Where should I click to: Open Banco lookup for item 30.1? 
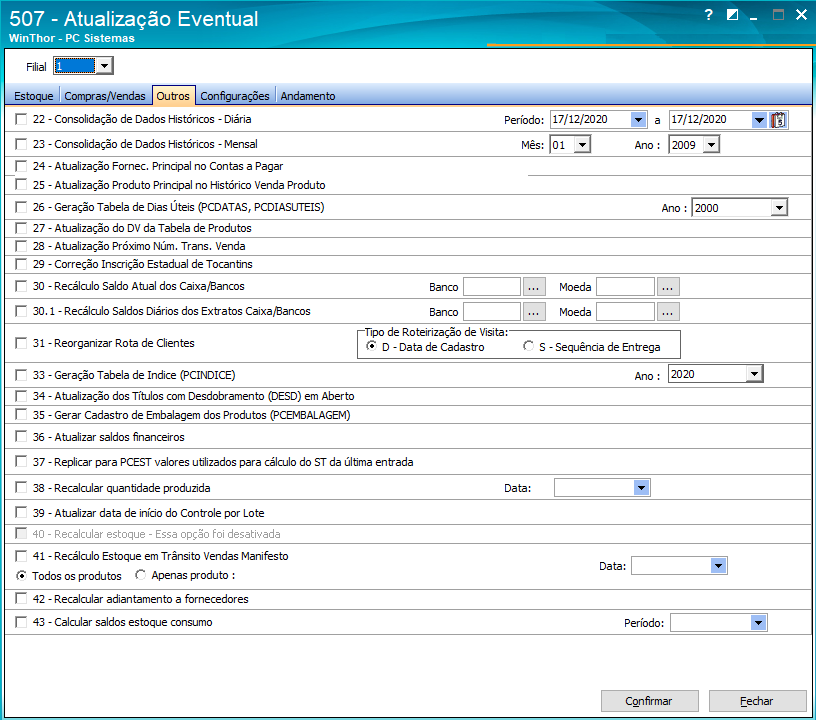pos(534,312)
